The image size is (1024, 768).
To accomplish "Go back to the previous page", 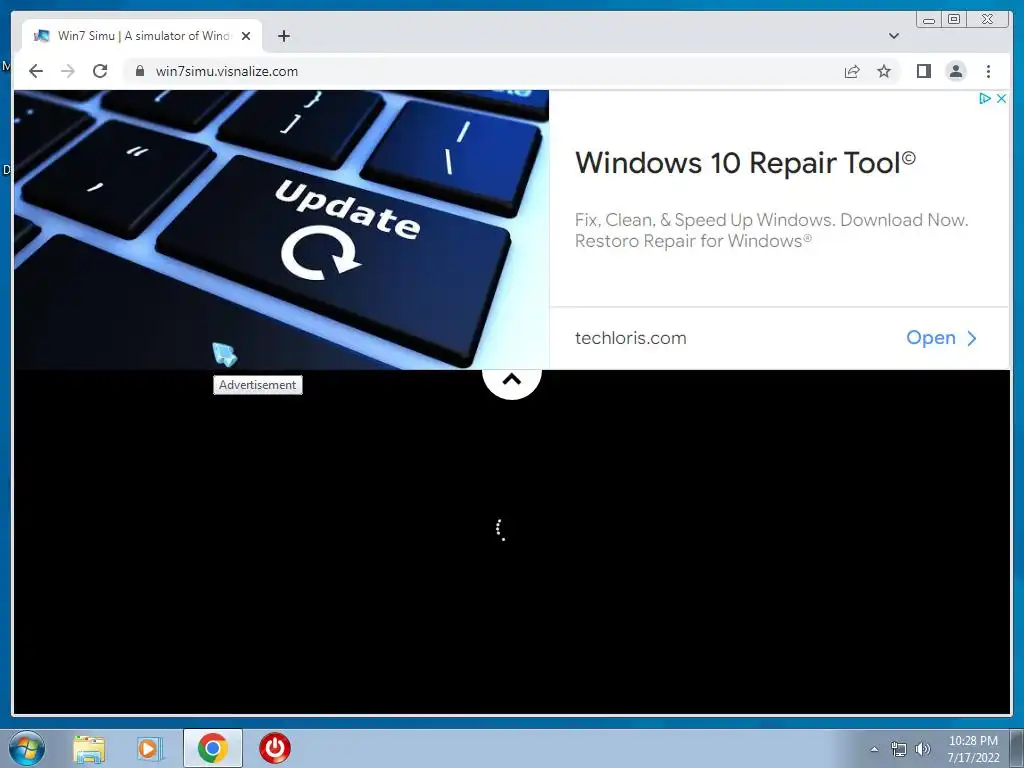I will (x=36, y=71).
